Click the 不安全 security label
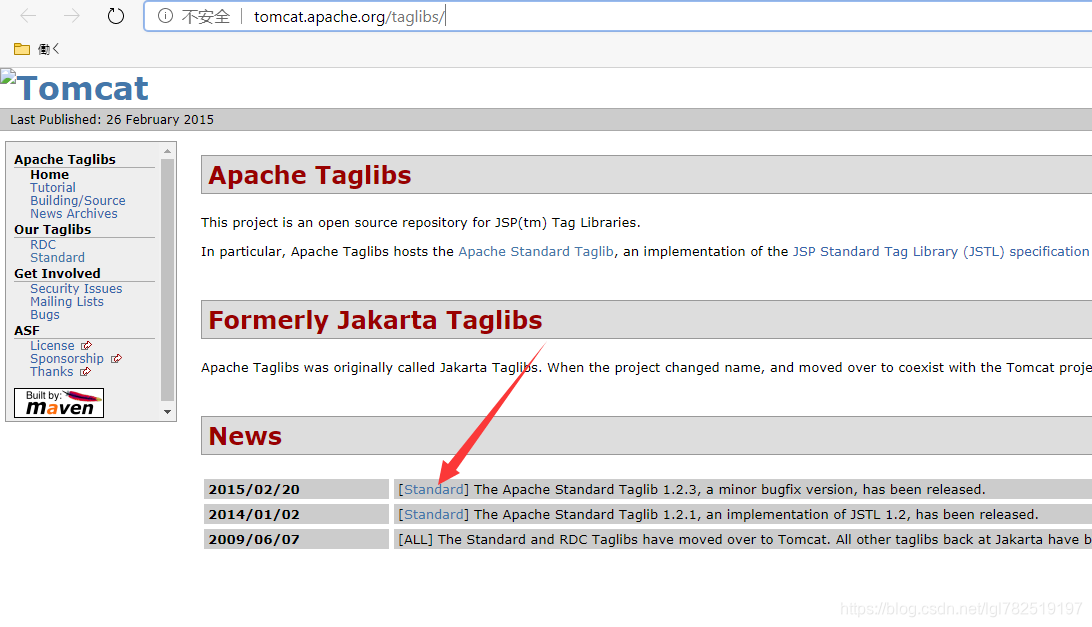 pos(205,17)
